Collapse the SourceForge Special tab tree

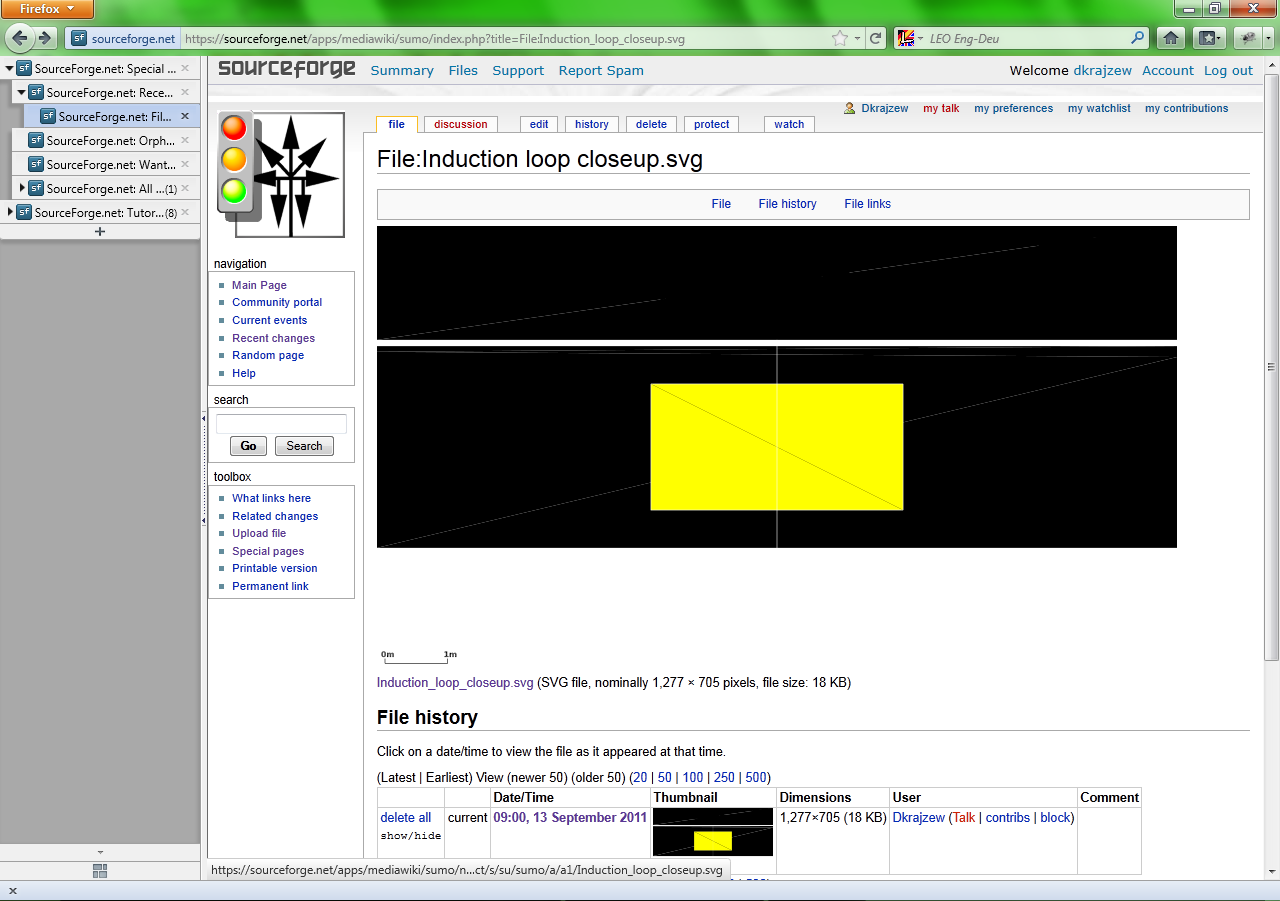point(10,69)
